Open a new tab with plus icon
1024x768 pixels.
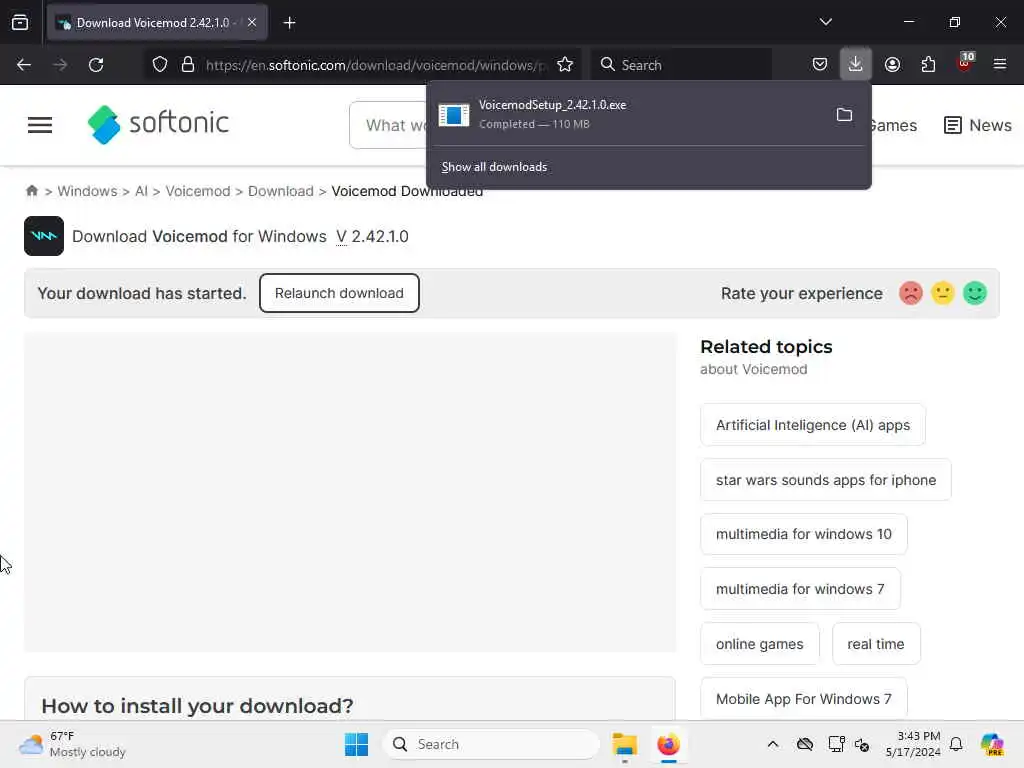(x=289, y=23)
